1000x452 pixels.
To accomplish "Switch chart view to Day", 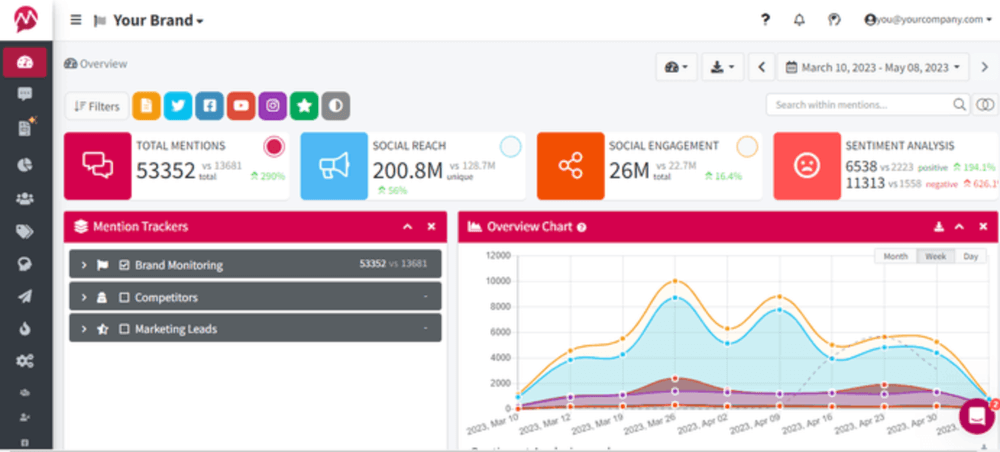I will (x=969, y=257).
